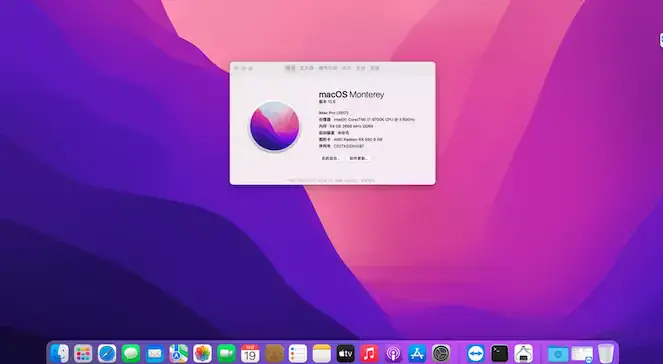Switch to the 资源 (Resources) tab

[x=375, y=68]
